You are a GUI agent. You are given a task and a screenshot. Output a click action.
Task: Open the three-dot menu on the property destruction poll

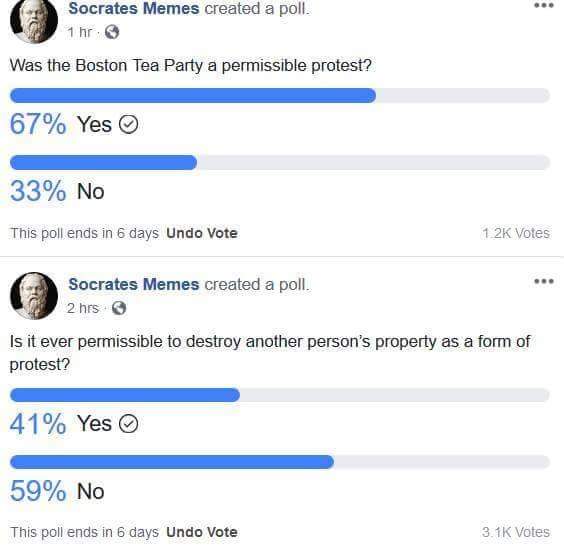(x=543, y=281)
